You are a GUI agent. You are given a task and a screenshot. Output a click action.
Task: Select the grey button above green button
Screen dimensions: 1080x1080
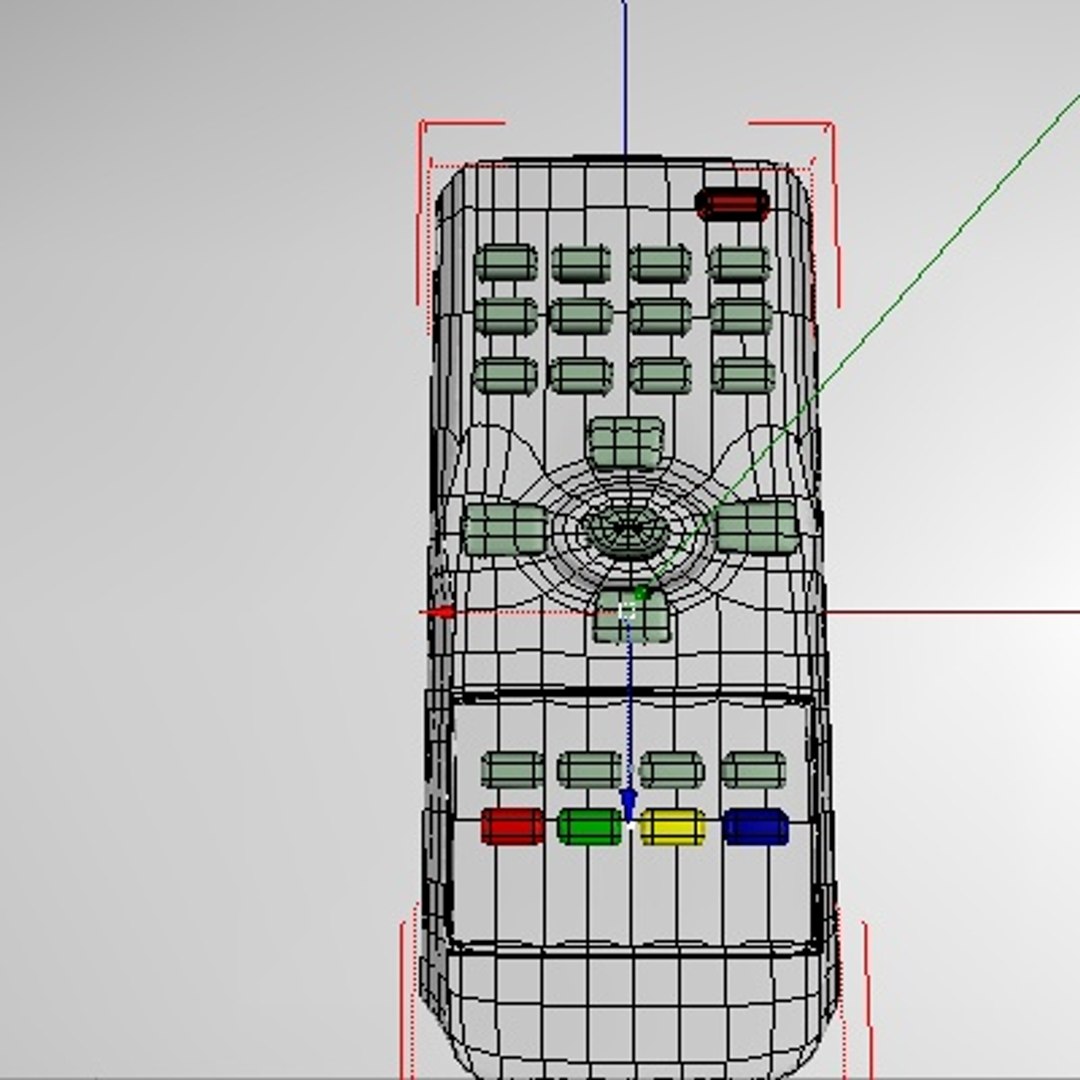[x=590, y=769]
